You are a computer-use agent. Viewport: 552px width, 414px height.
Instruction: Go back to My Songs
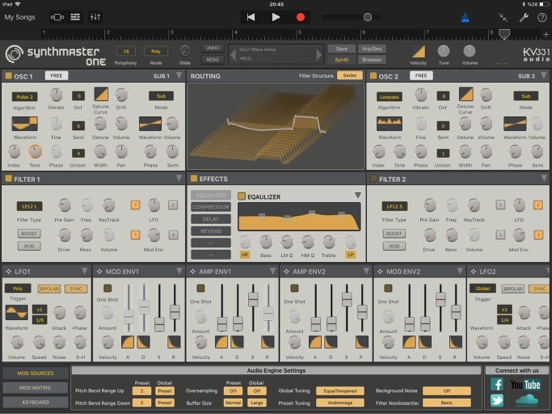(x=20, y=17)
